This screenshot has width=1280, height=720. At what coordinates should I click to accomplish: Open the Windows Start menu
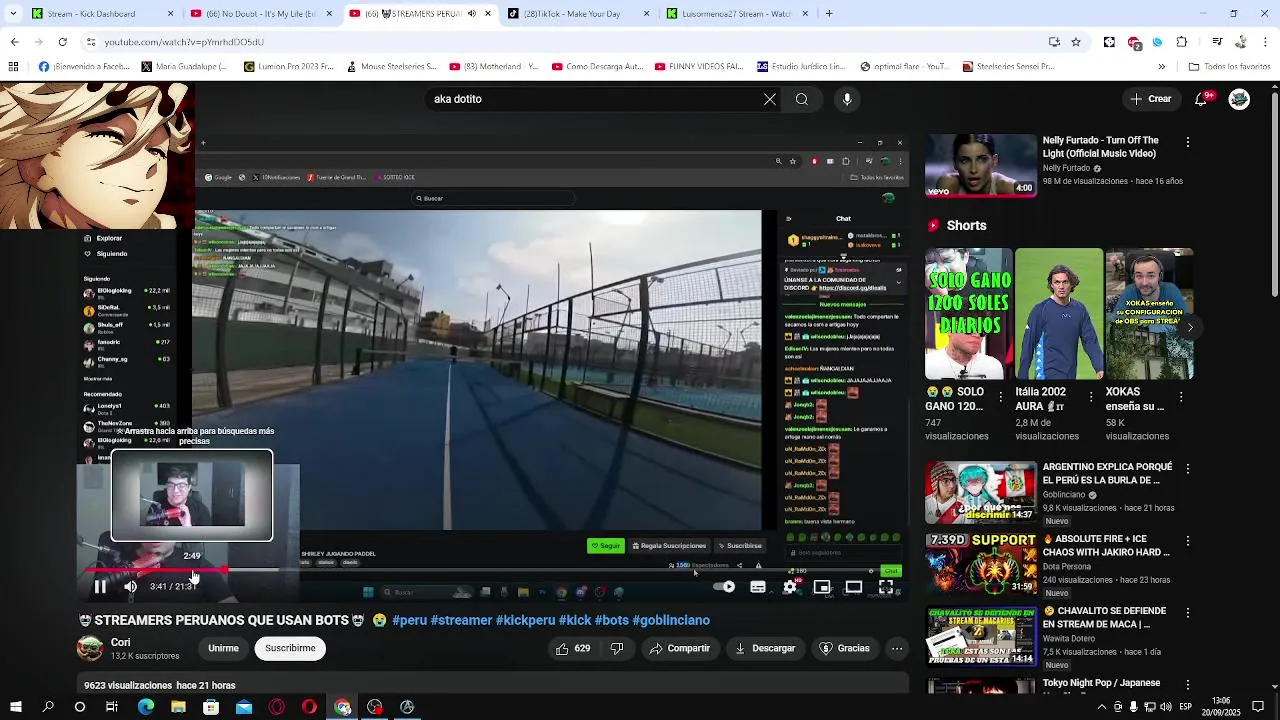coord(15,707)
